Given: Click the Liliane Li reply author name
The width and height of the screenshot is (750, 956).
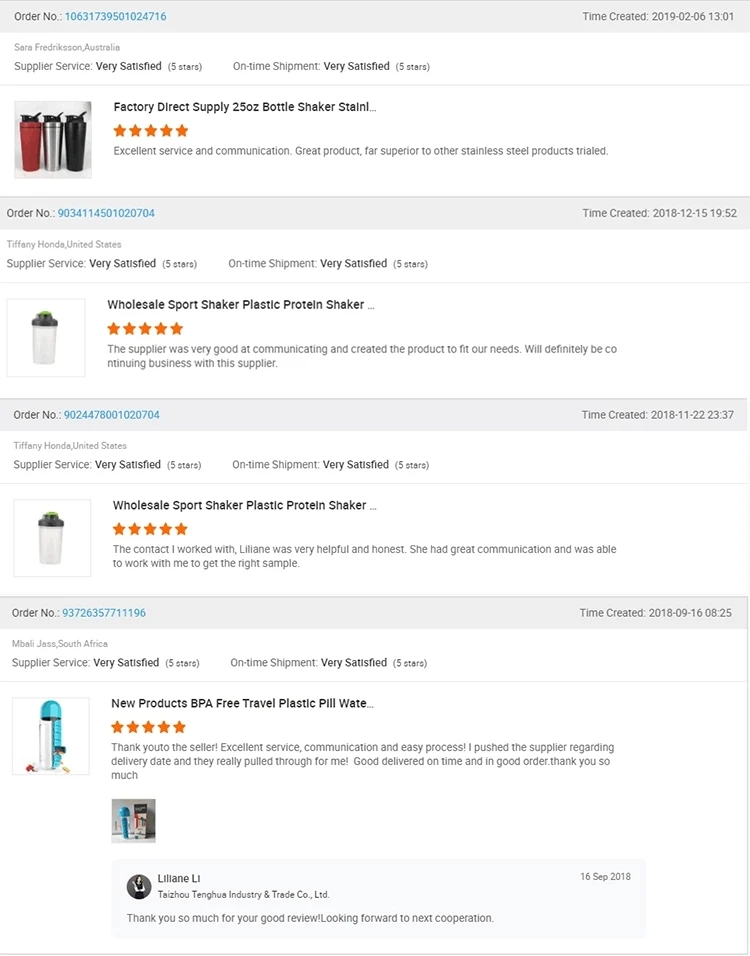Looking at the screenshot, I should (179, 879).
